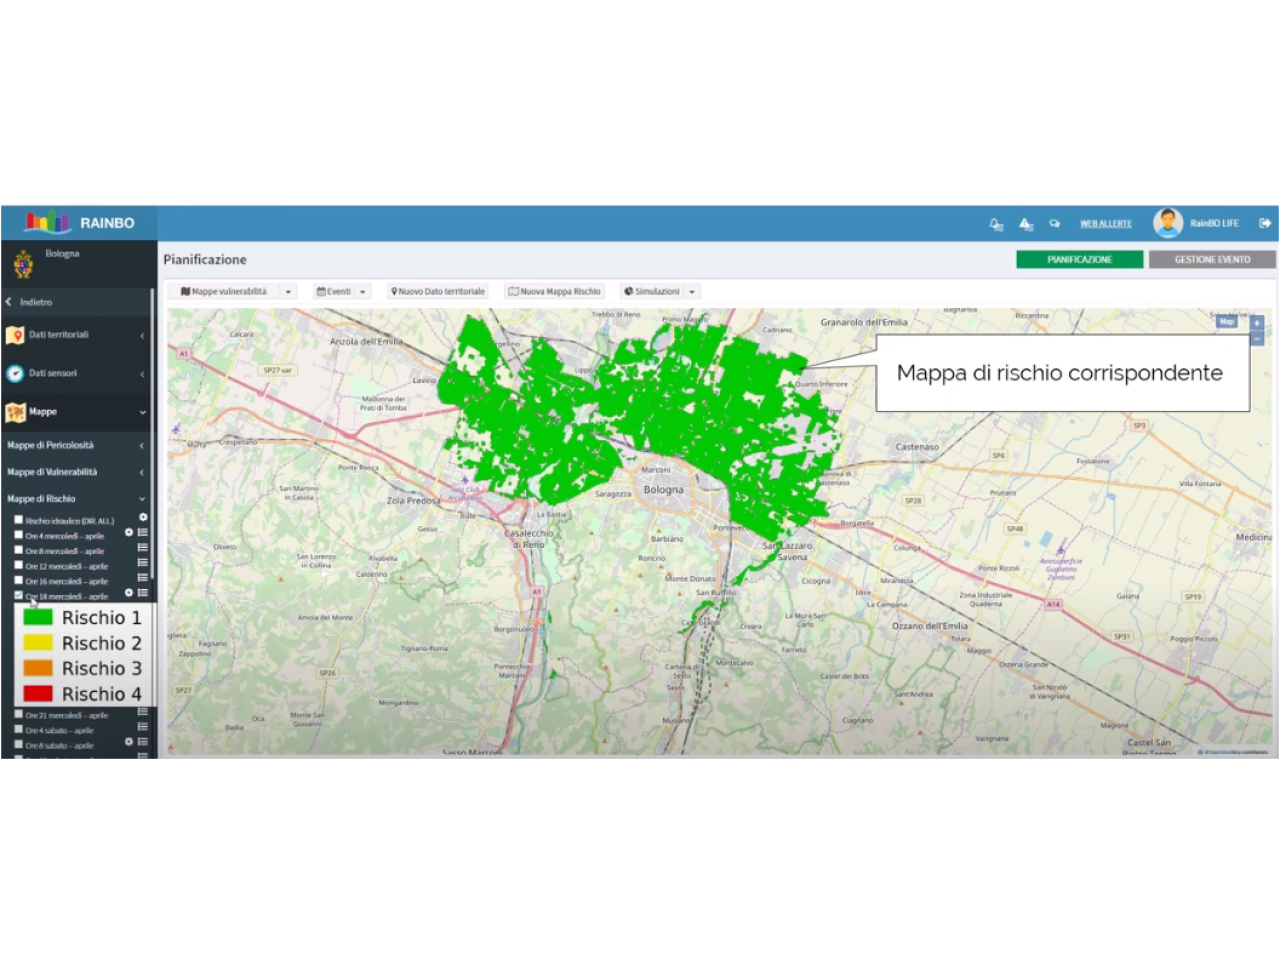Screen dimensions: 1280x960
Task: Expand Dati territoriali sidebar chevron
Action: click(142, 335)
